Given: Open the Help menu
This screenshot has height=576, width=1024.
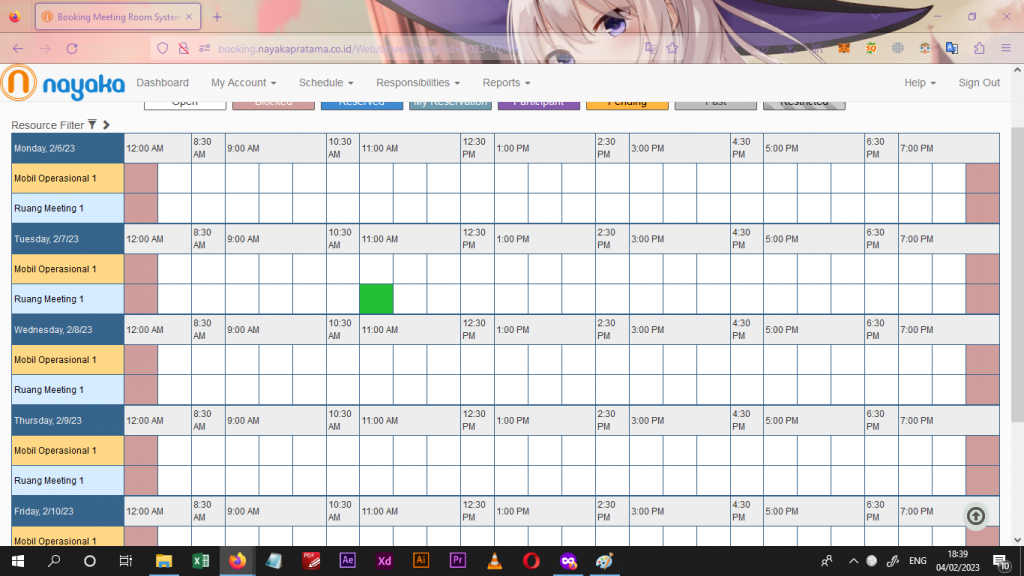Looking at the screenshot, I should tap(919, 83).
